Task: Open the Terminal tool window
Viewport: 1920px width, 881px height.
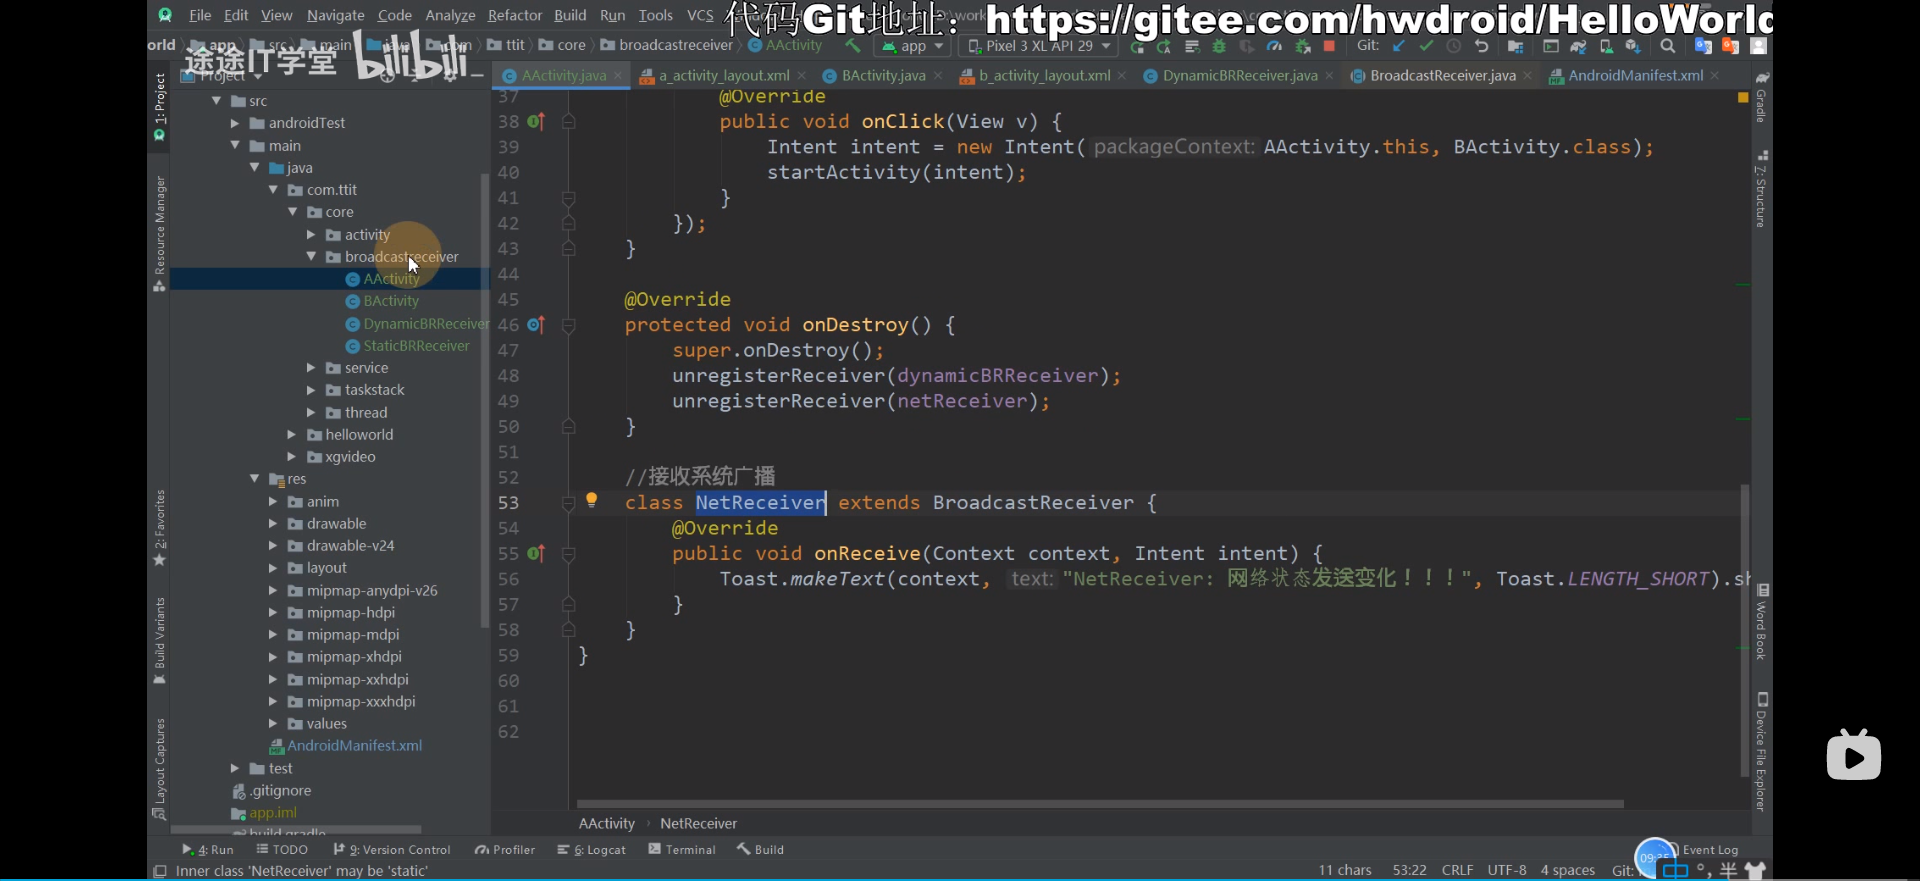Action: [682, 850]
